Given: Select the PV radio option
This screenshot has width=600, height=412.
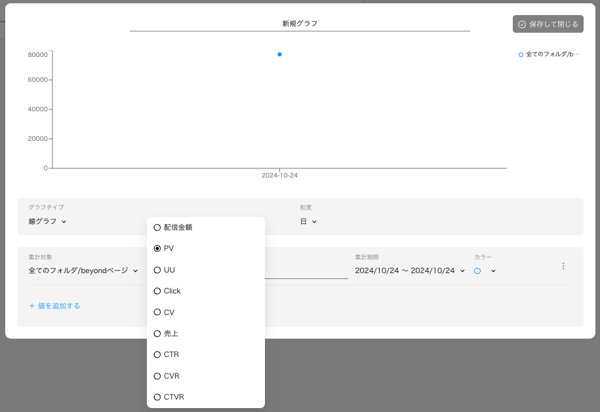Looking at the screenshot, I should 158,249.
